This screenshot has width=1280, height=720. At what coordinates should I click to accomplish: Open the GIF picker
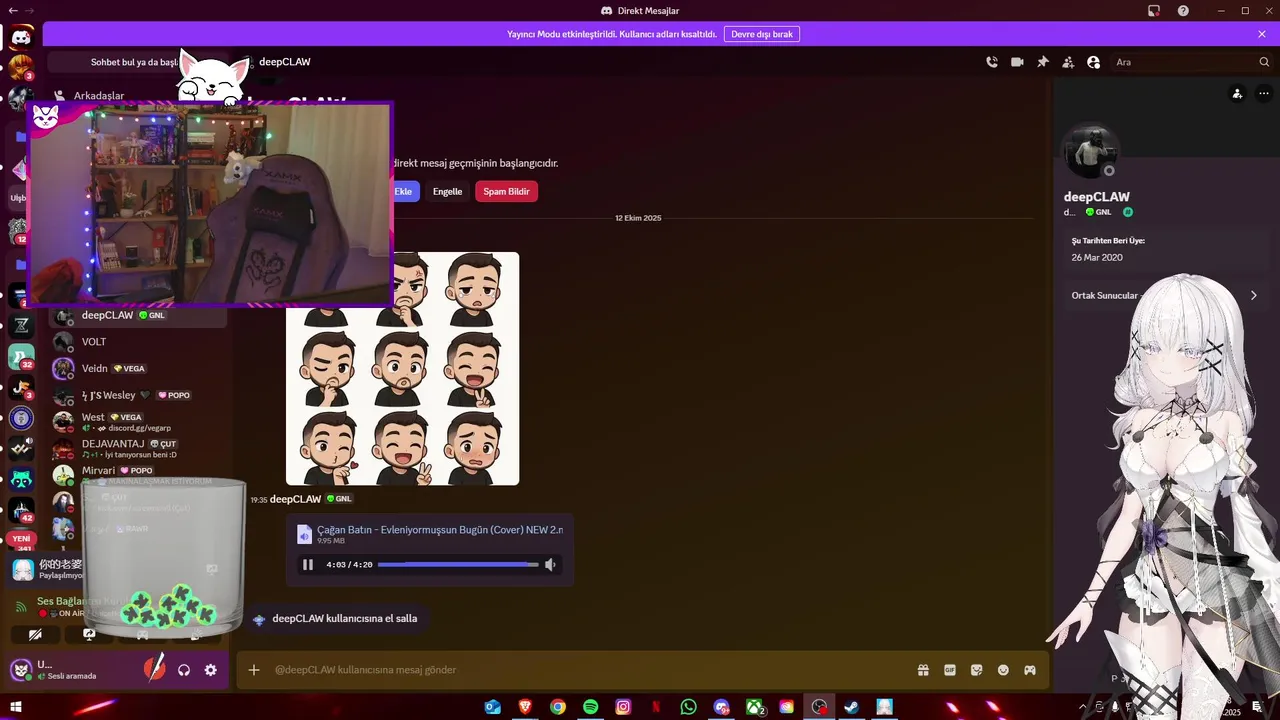(950, 670)
